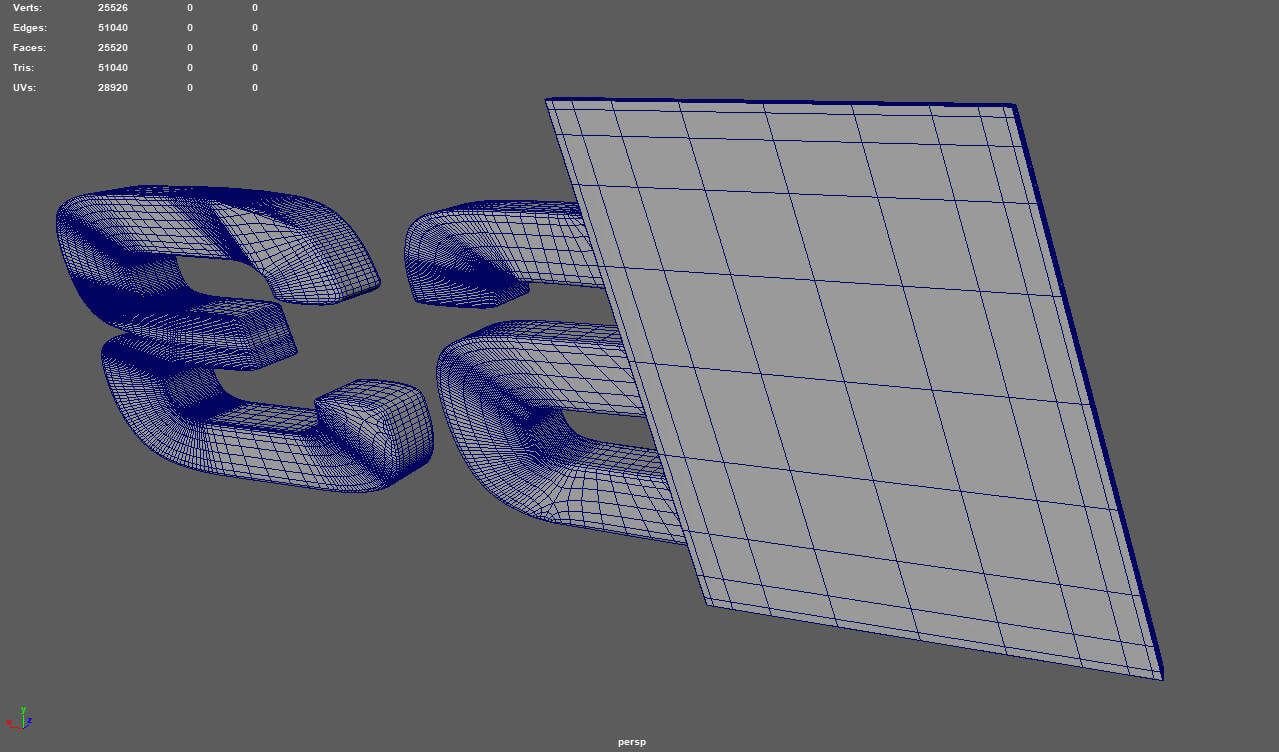The height and width of the screenshot is (752, 1279).
Task: Click the Edges label in the heads-up display
Action: (30, 28)
